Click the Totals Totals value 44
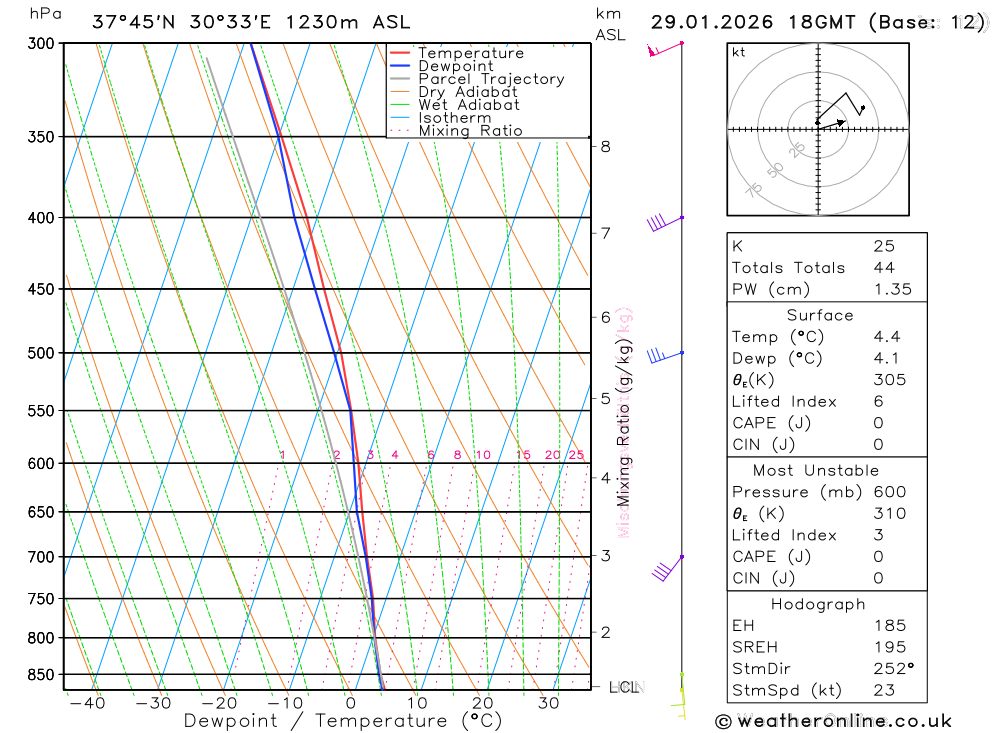 (884, 268)
